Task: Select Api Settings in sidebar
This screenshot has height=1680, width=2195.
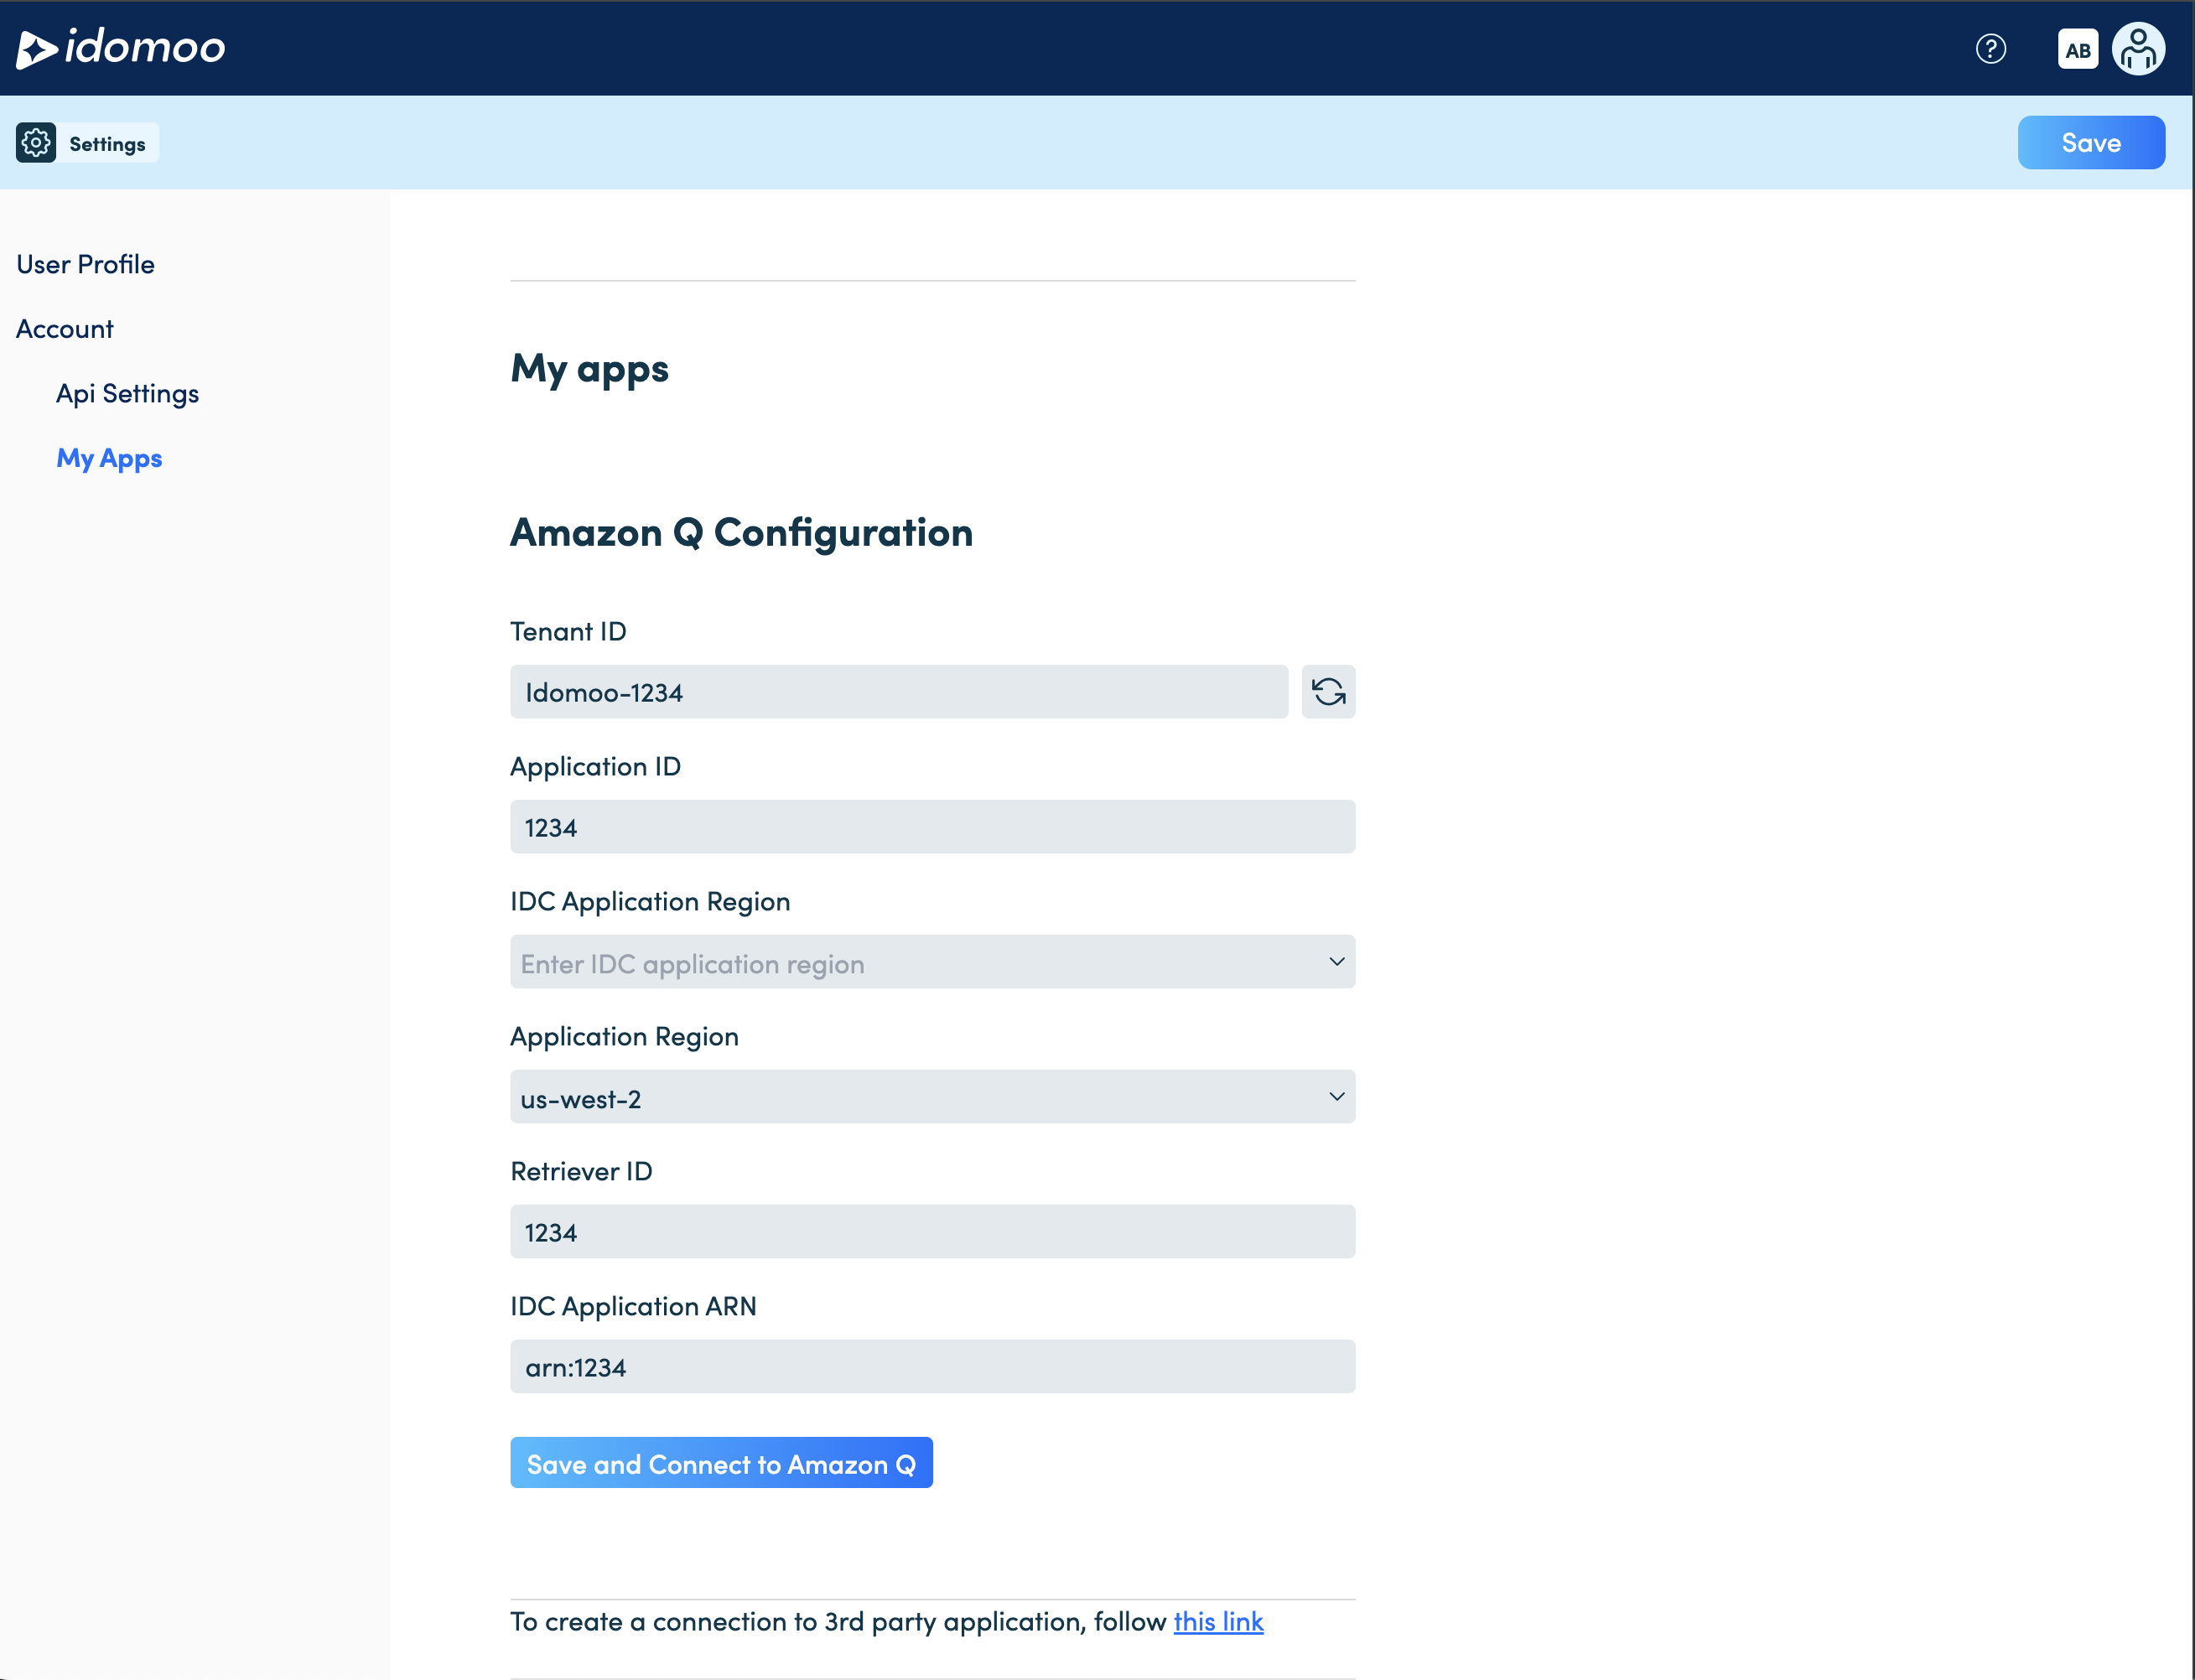Action: click(x=128, y=394)
